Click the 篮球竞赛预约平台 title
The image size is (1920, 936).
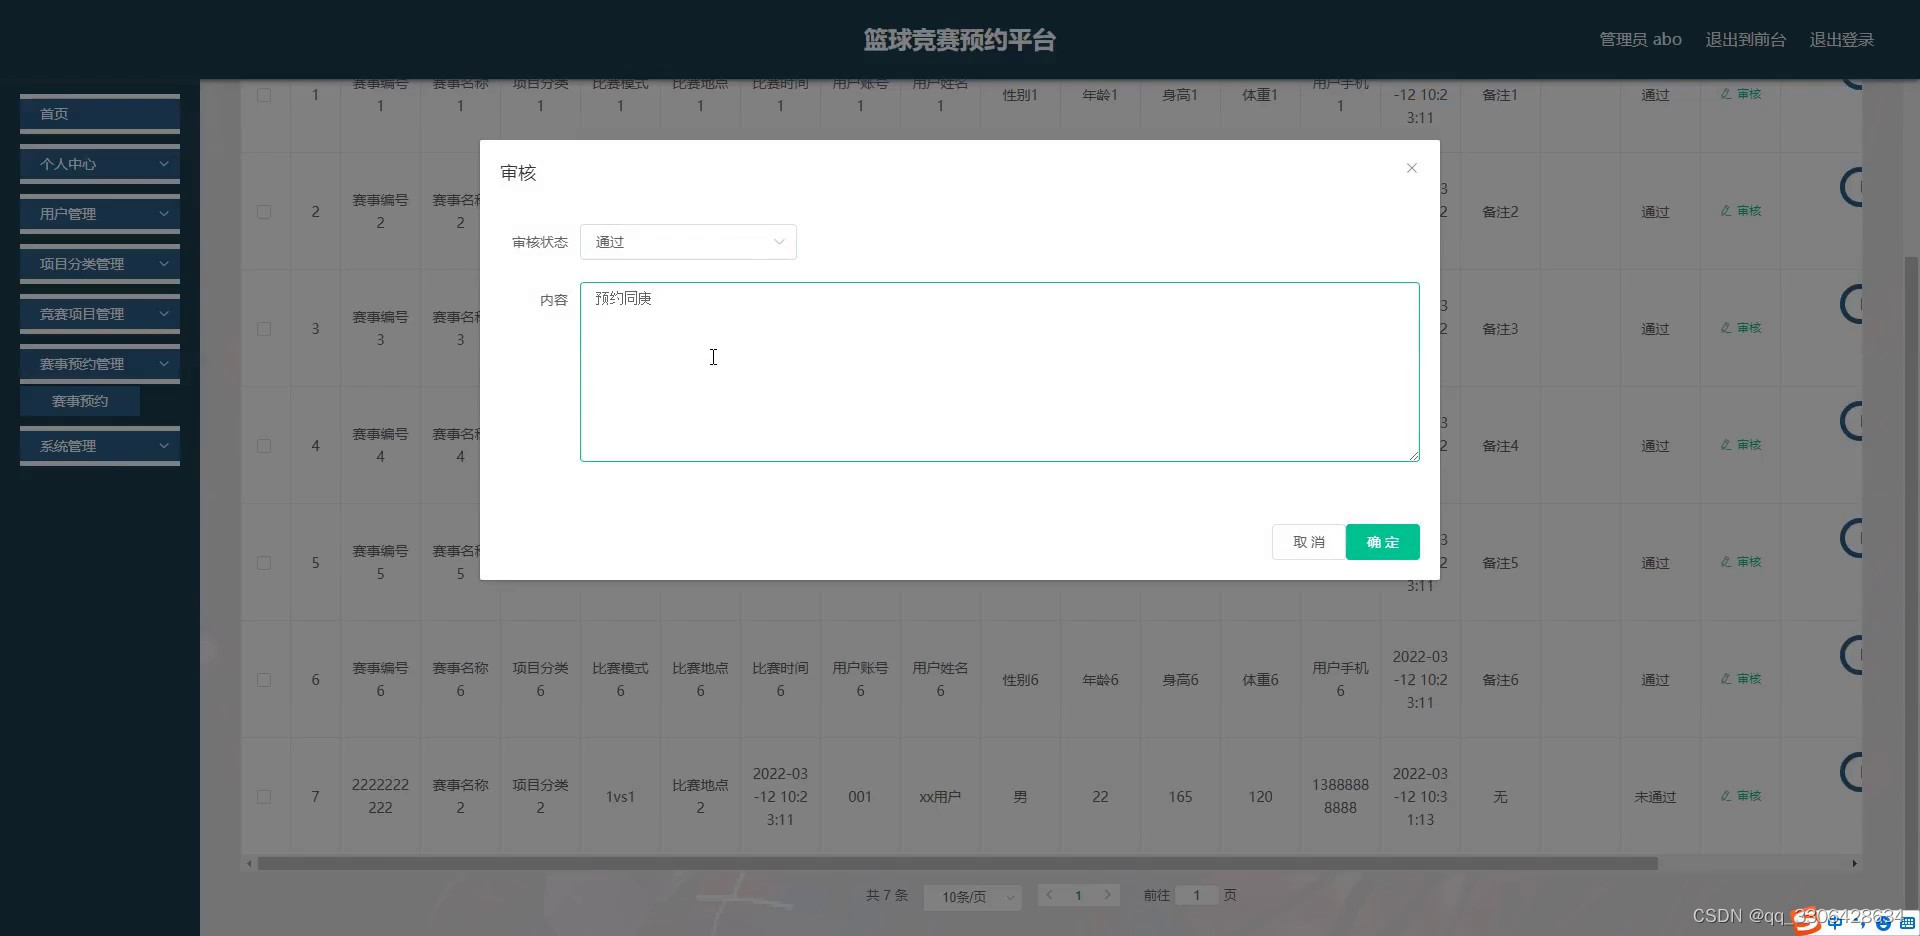960,40
